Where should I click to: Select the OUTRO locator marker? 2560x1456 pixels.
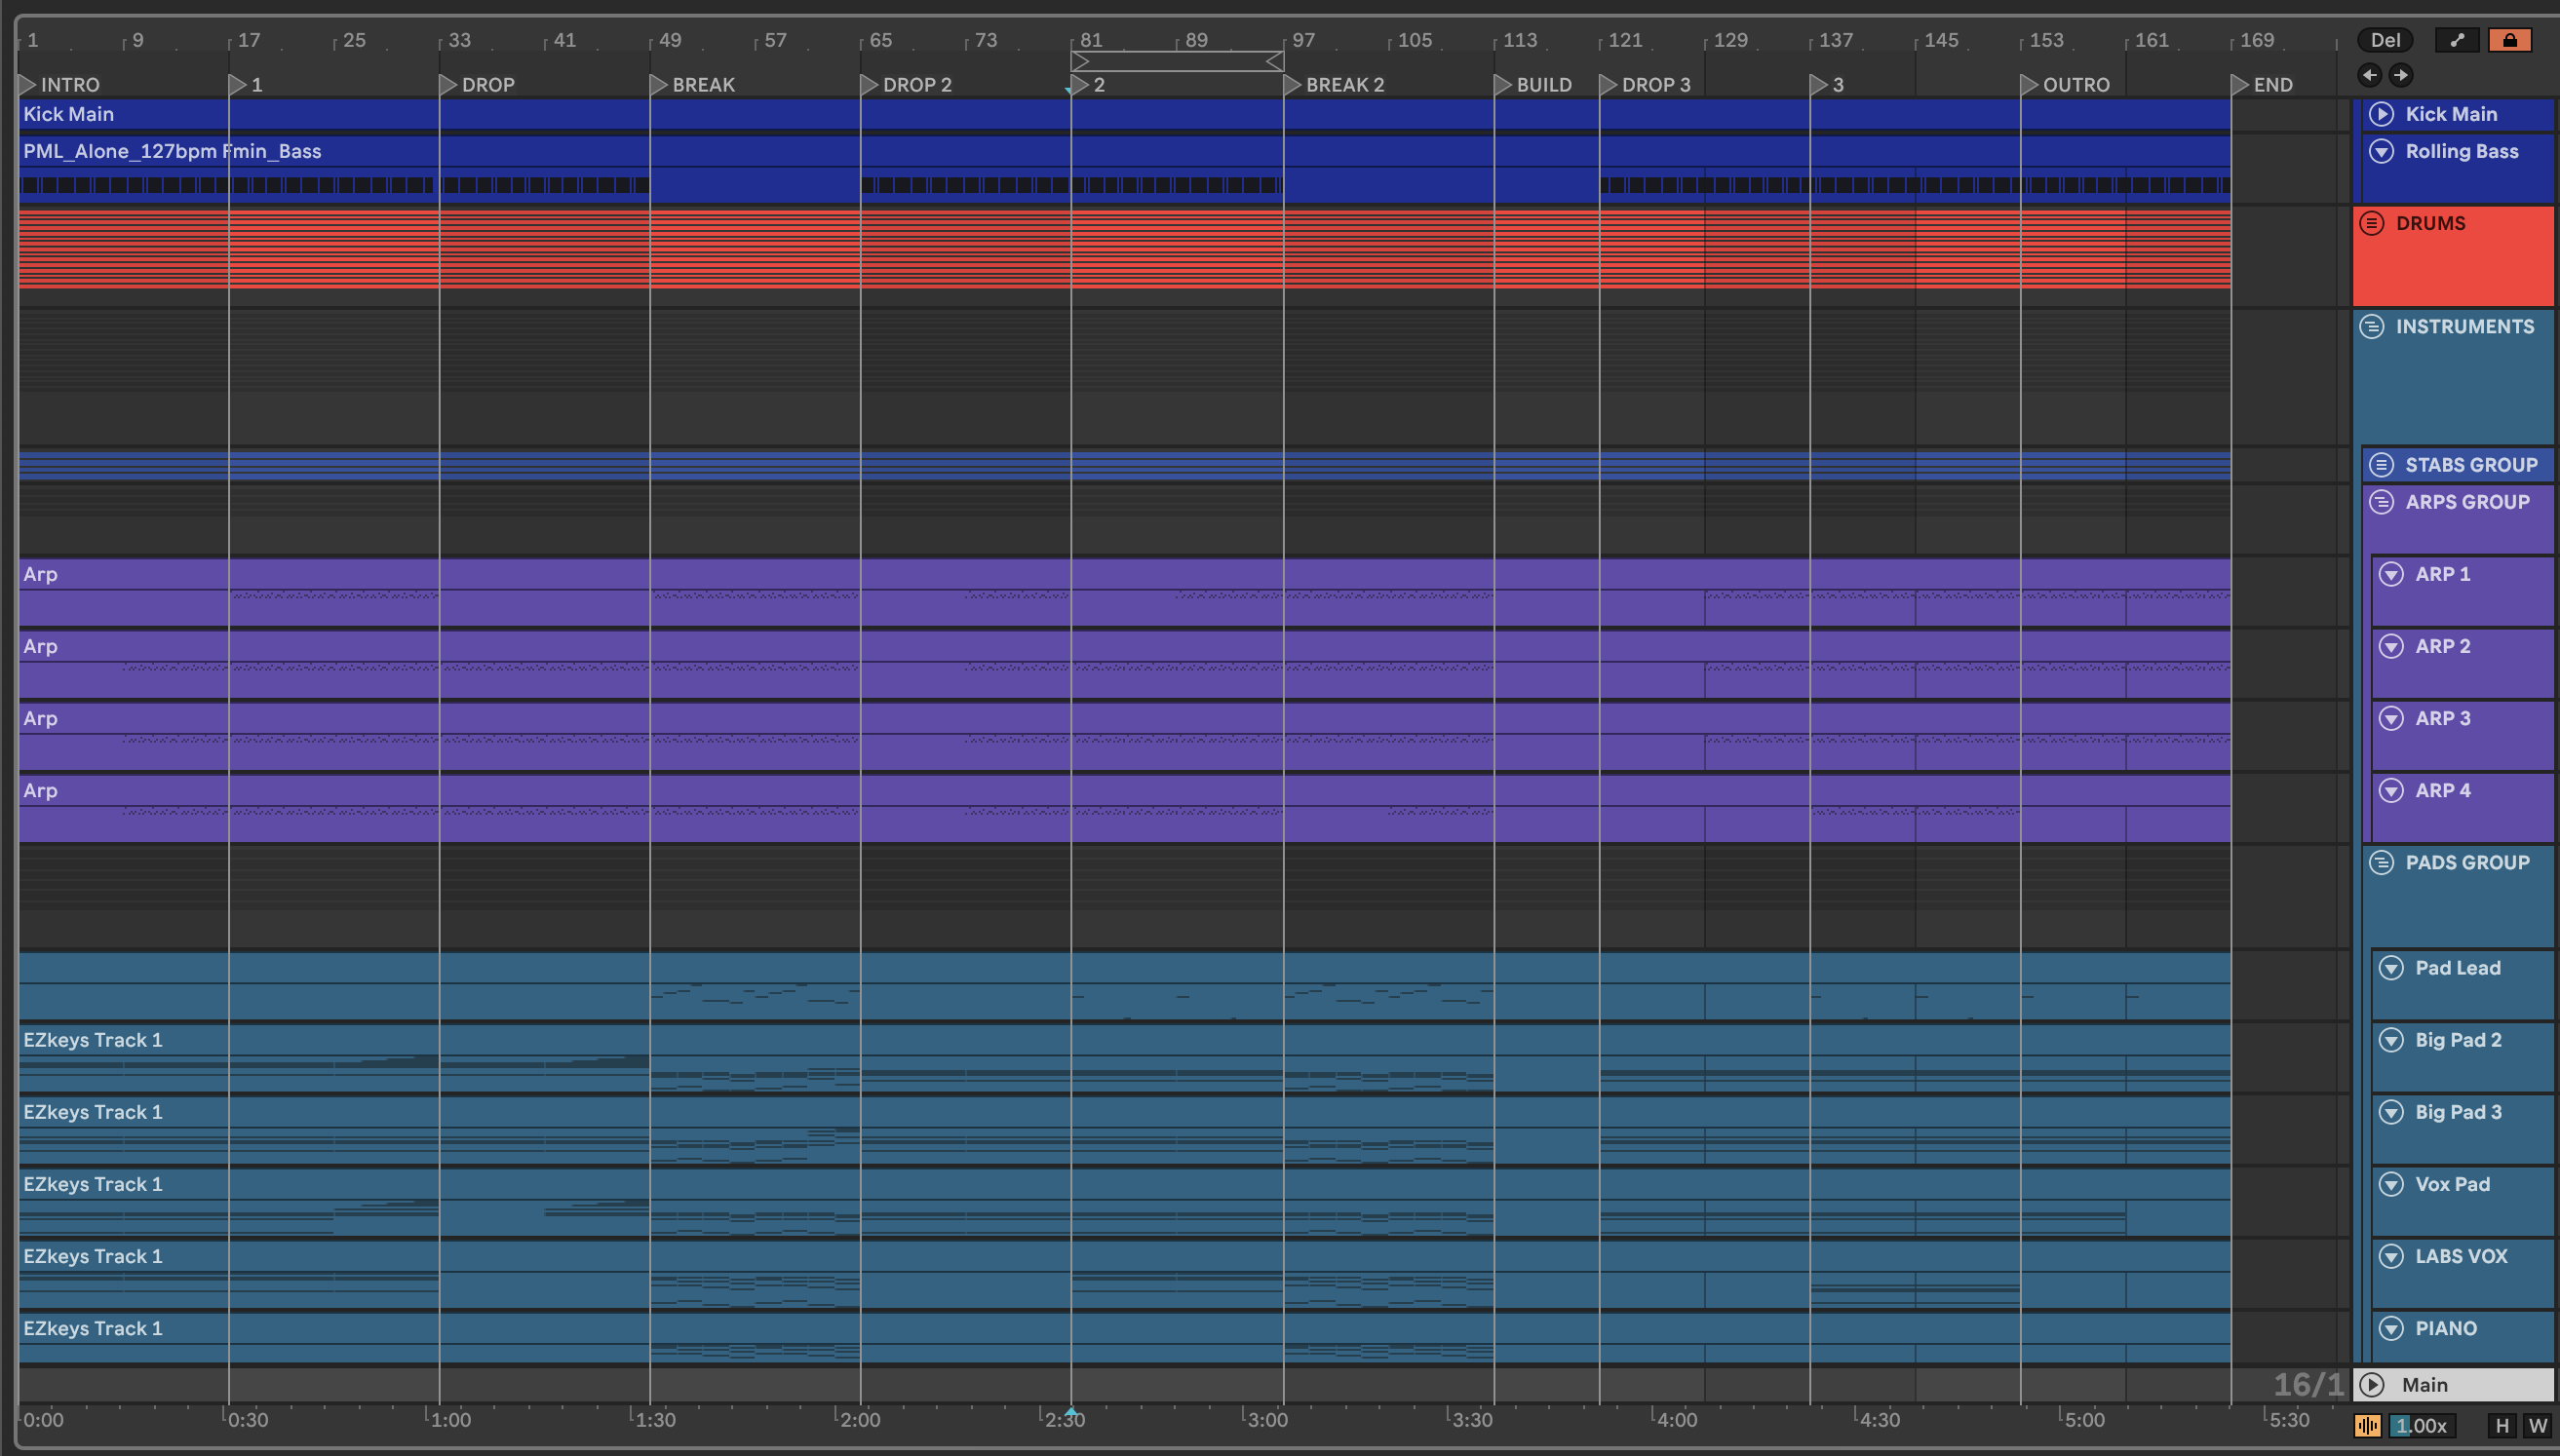[x=2029, y=85]
